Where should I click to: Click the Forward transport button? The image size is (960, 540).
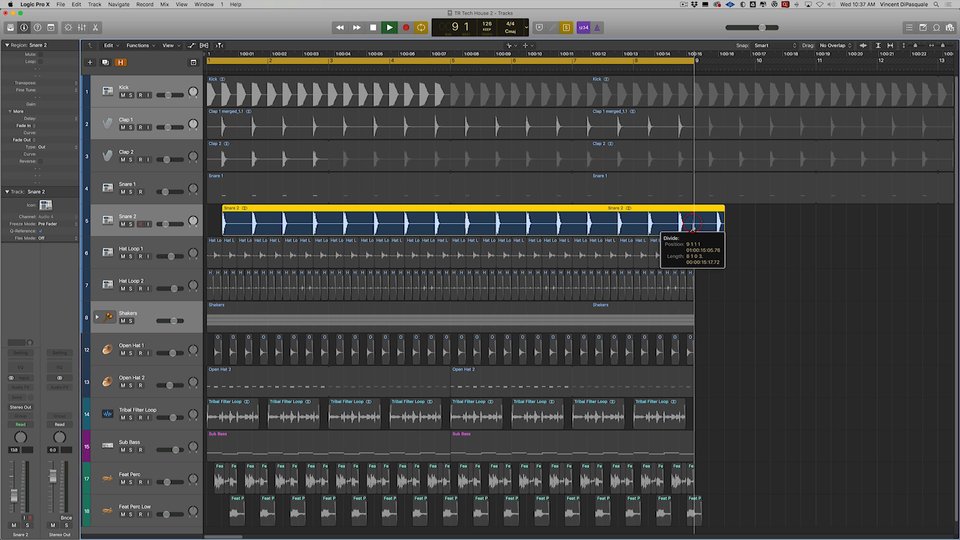tap(356, 28)
